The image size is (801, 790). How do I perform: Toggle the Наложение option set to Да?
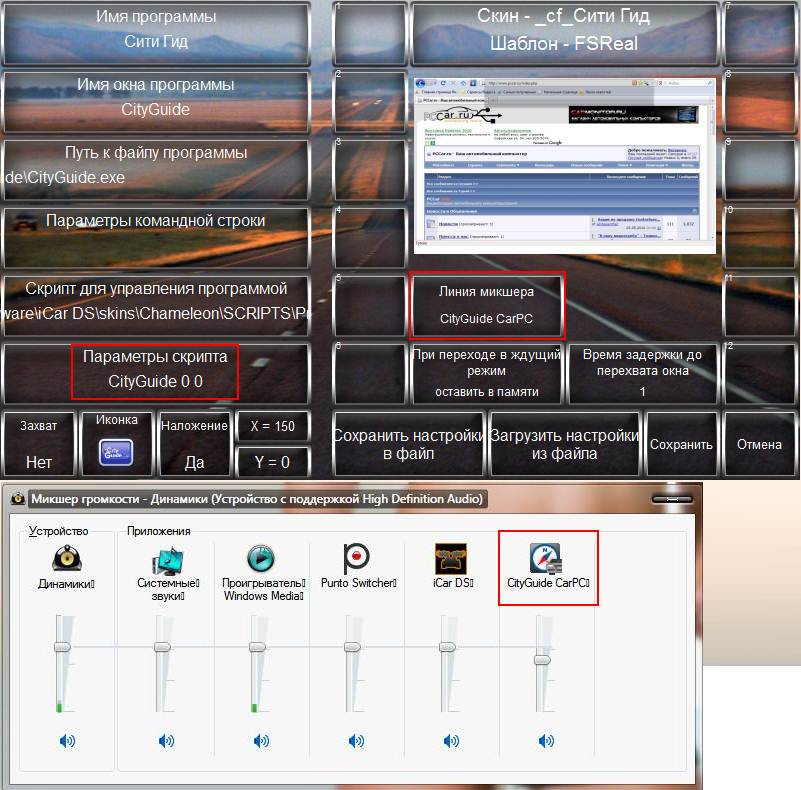coord(194,444)
